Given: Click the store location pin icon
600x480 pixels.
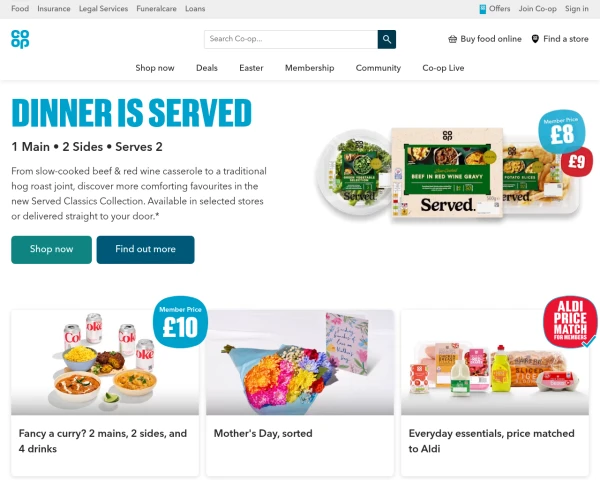Looking at the screenshot, I should click(x=535, y=39).
